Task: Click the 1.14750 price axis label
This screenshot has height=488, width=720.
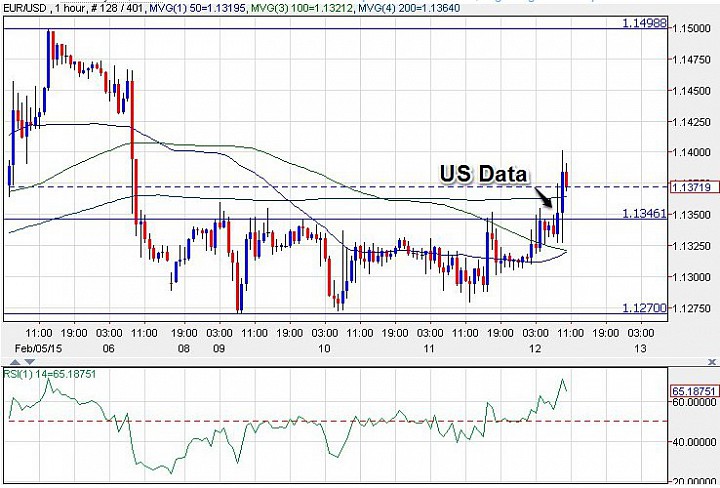Action: (x=691, y=60)
